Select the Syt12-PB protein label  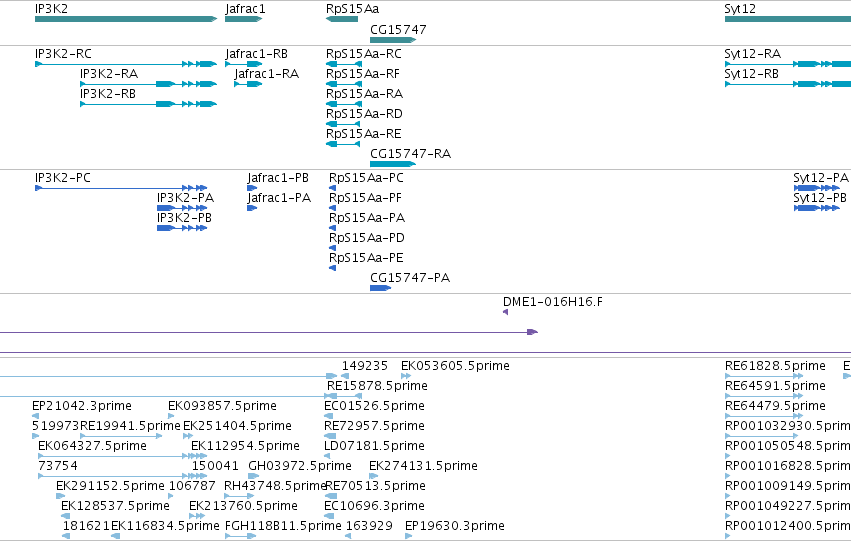click(x=820, y=198)
